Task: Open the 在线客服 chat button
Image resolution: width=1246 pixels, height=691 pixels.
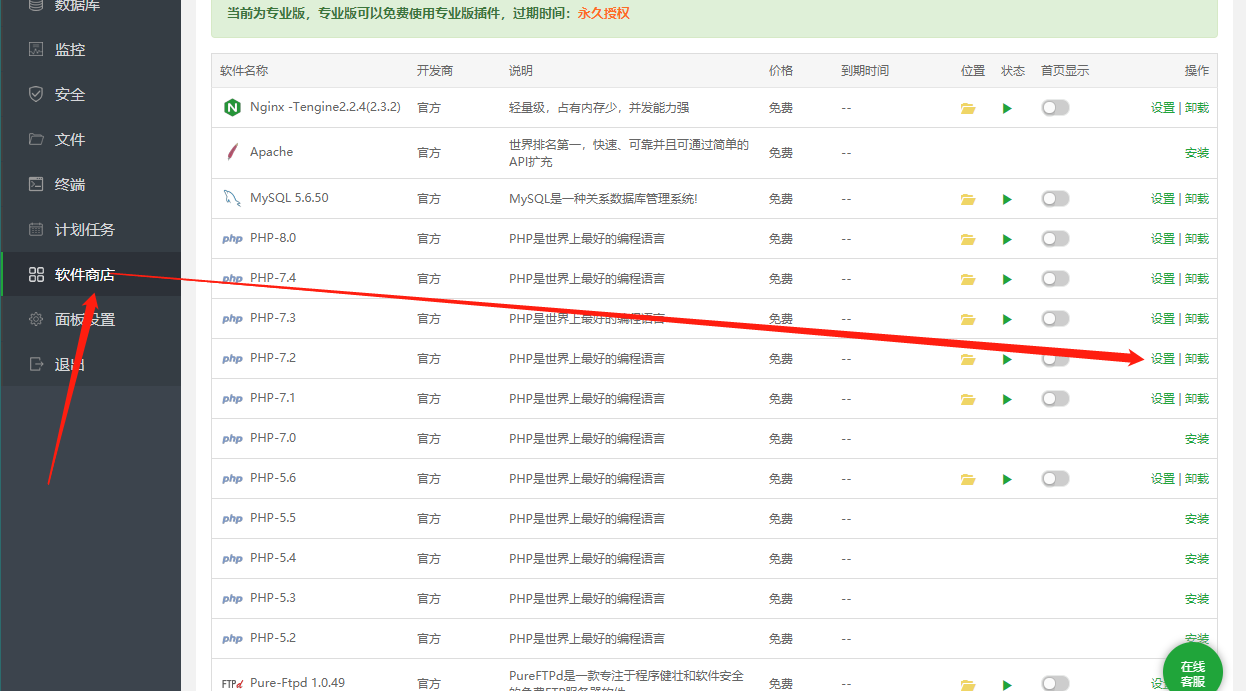Action: pos(1193,673)
